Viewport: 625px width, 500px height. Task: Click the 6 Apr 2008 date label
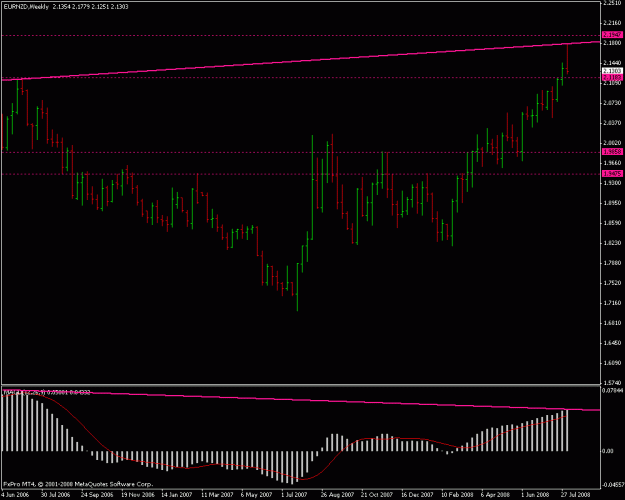[x=495, y=495]
